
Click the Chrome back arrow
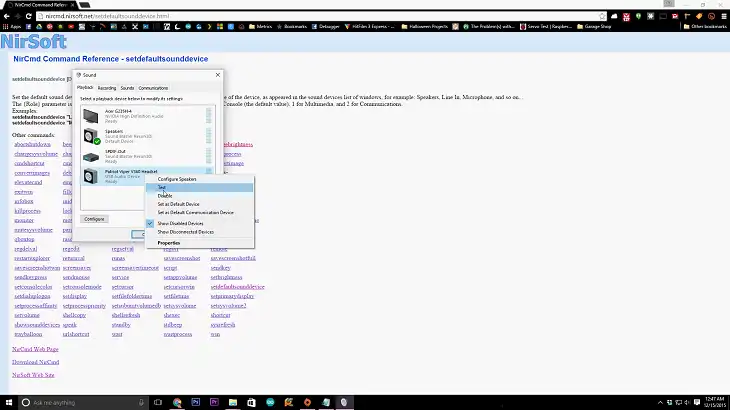pyautogui.click(x=7, y=16)
